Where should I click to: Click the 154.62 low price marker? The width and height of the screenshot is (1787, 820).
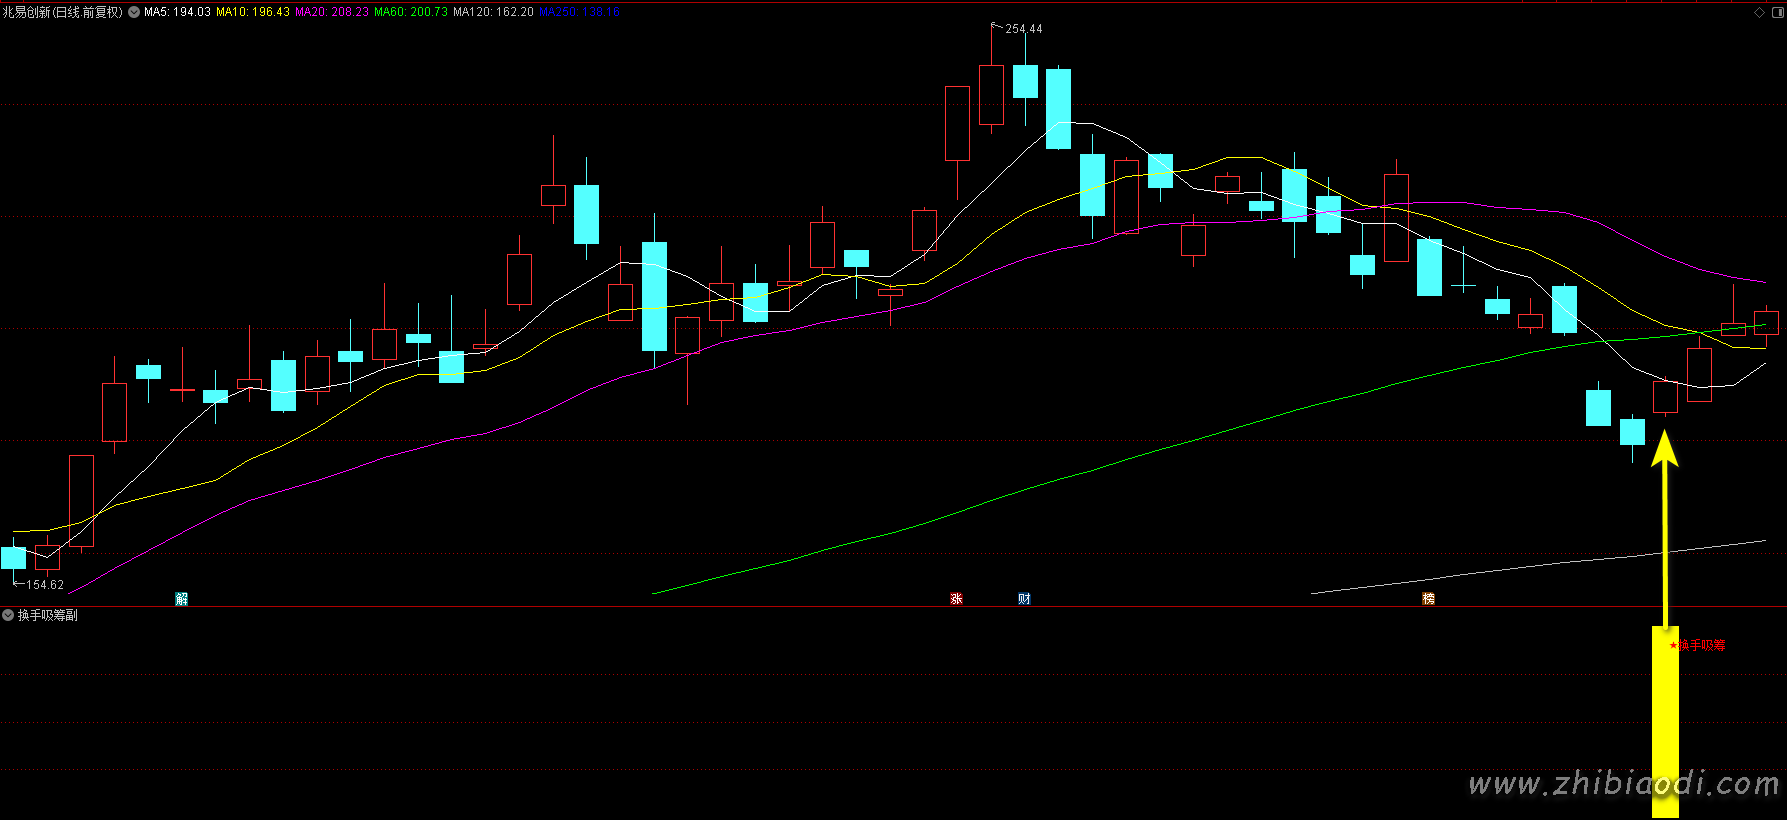[x=44, y=585]
